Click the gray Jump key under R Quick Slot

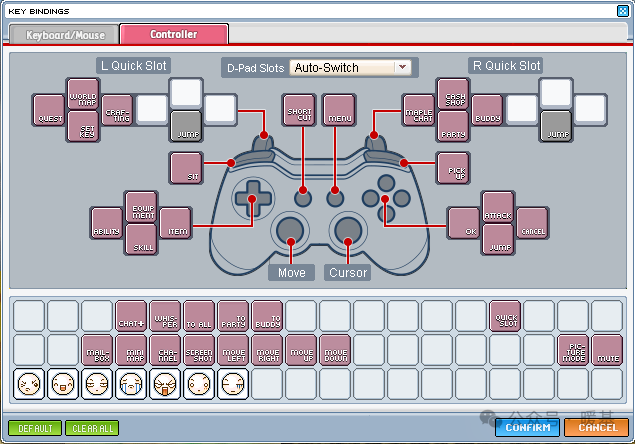point(556,126)
